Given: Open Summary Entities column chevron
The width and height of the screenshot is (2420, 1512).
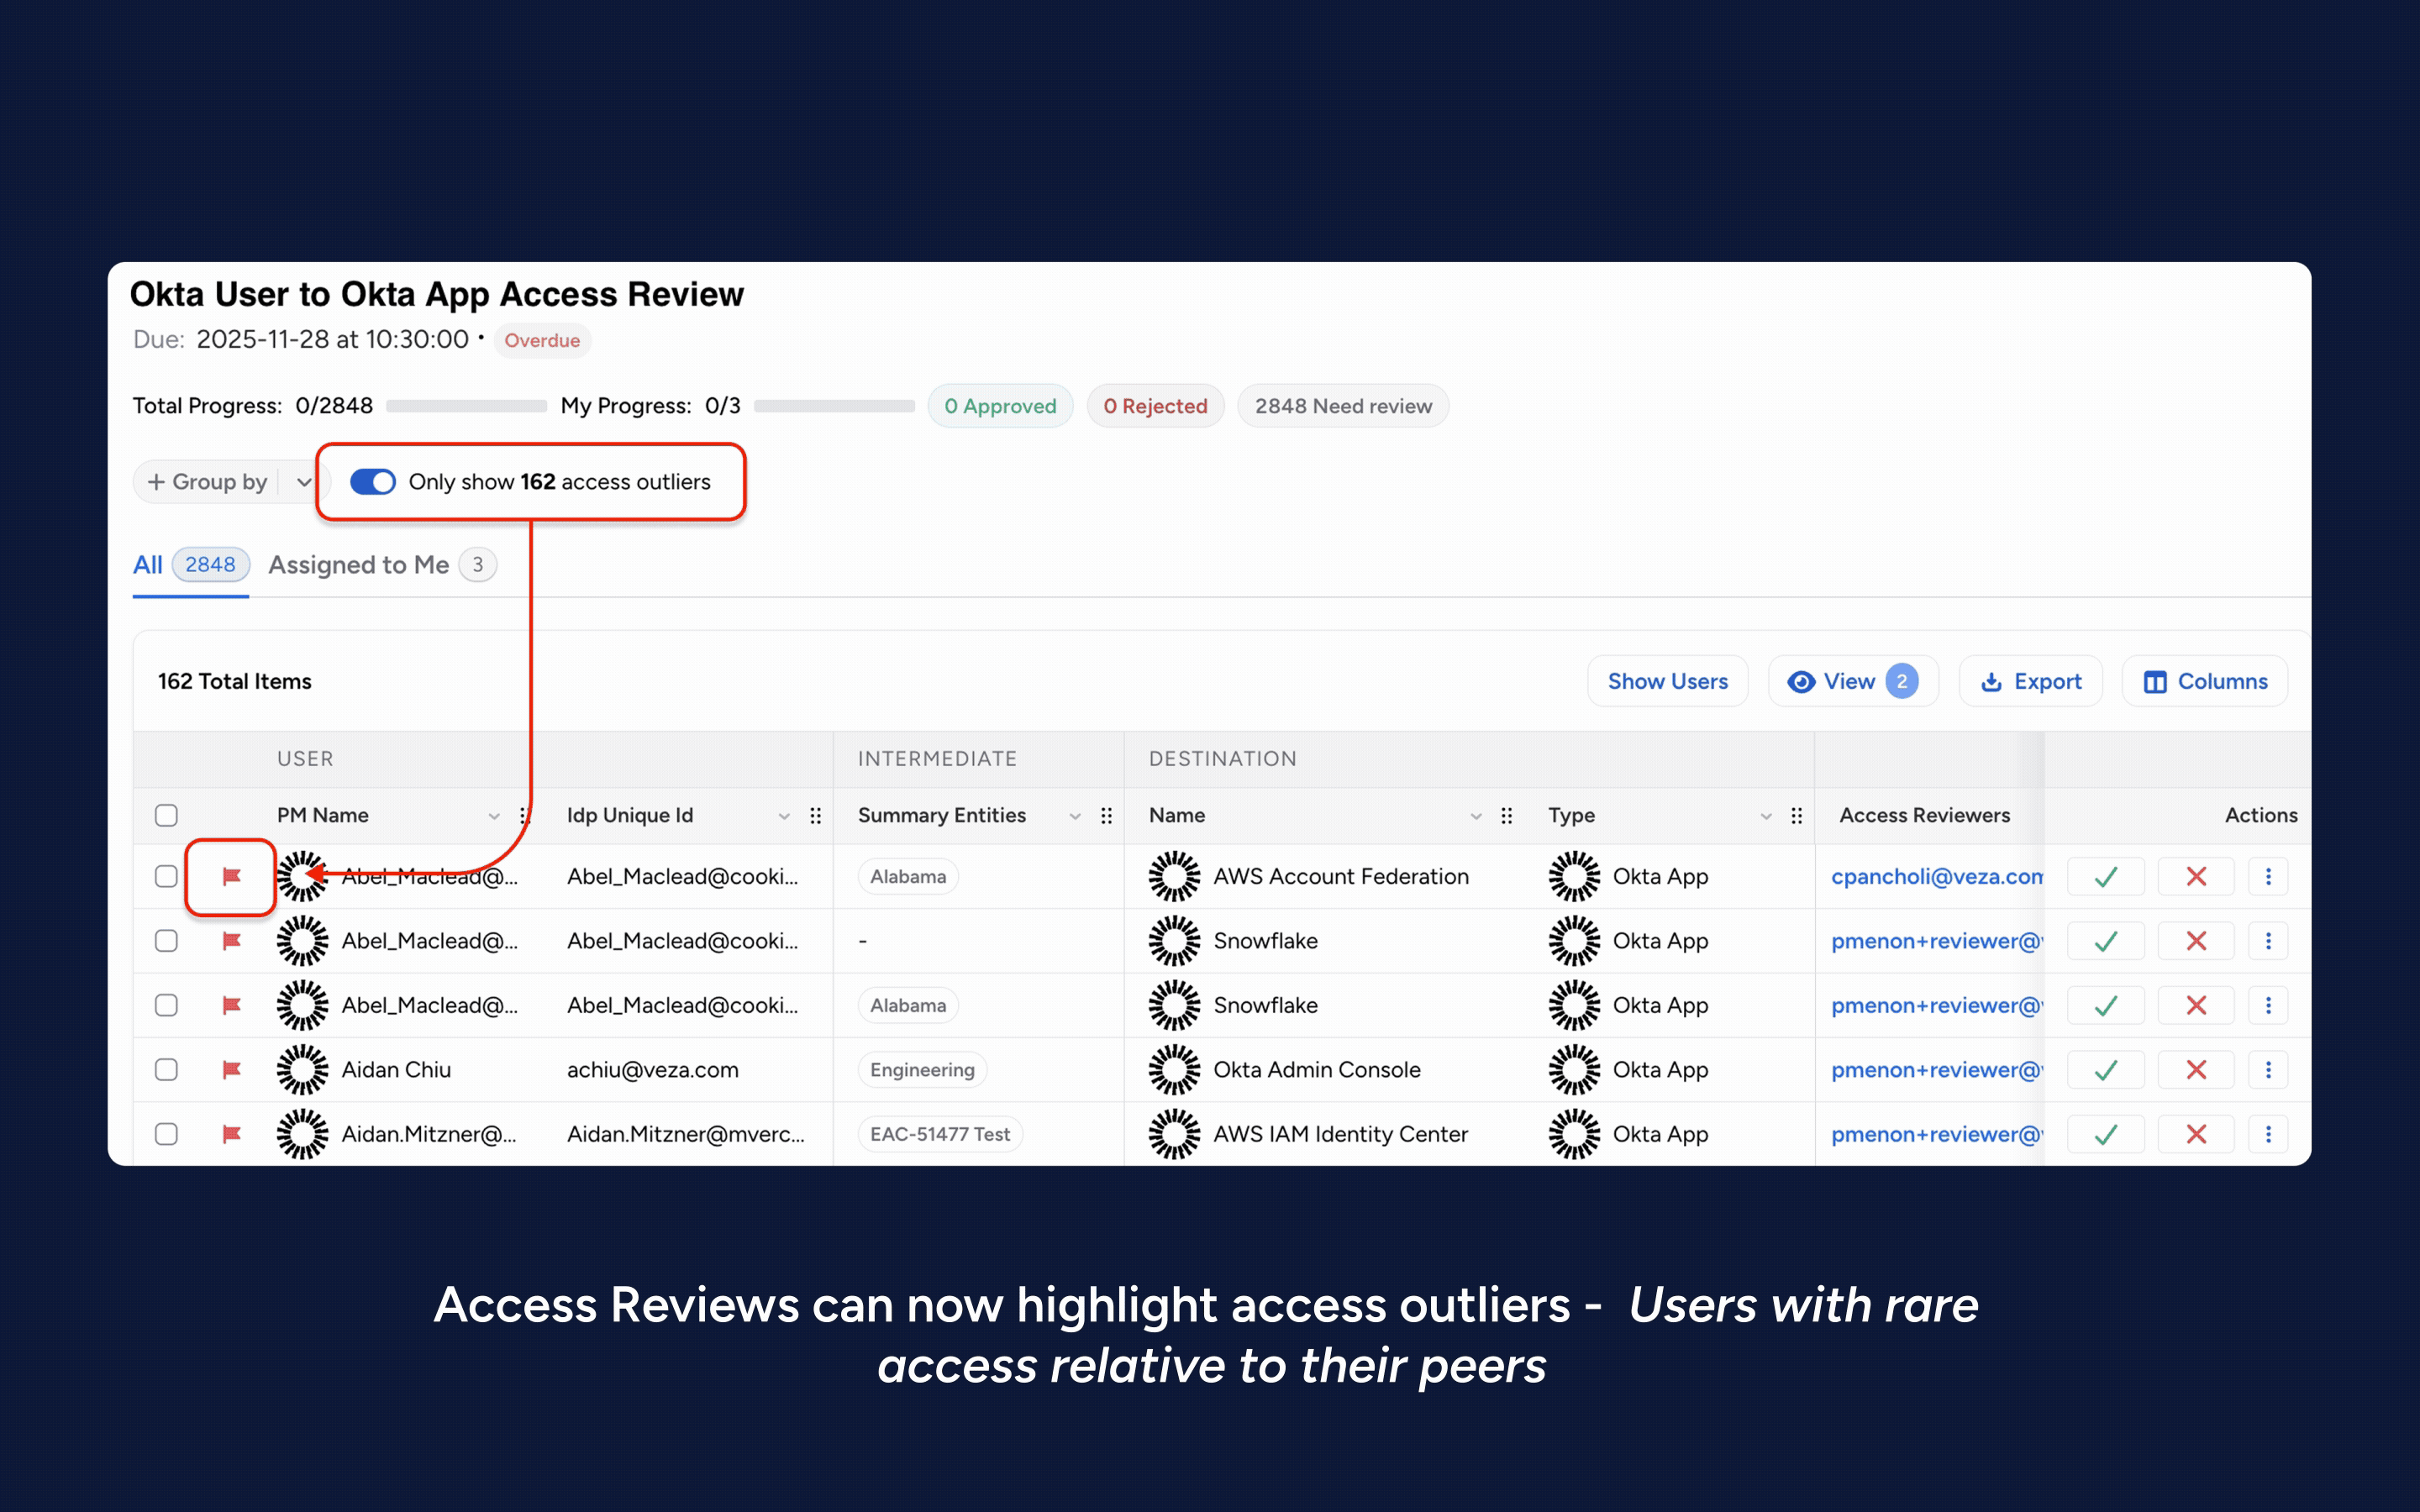Looking at the screenshot, I should click(1075, 816).
